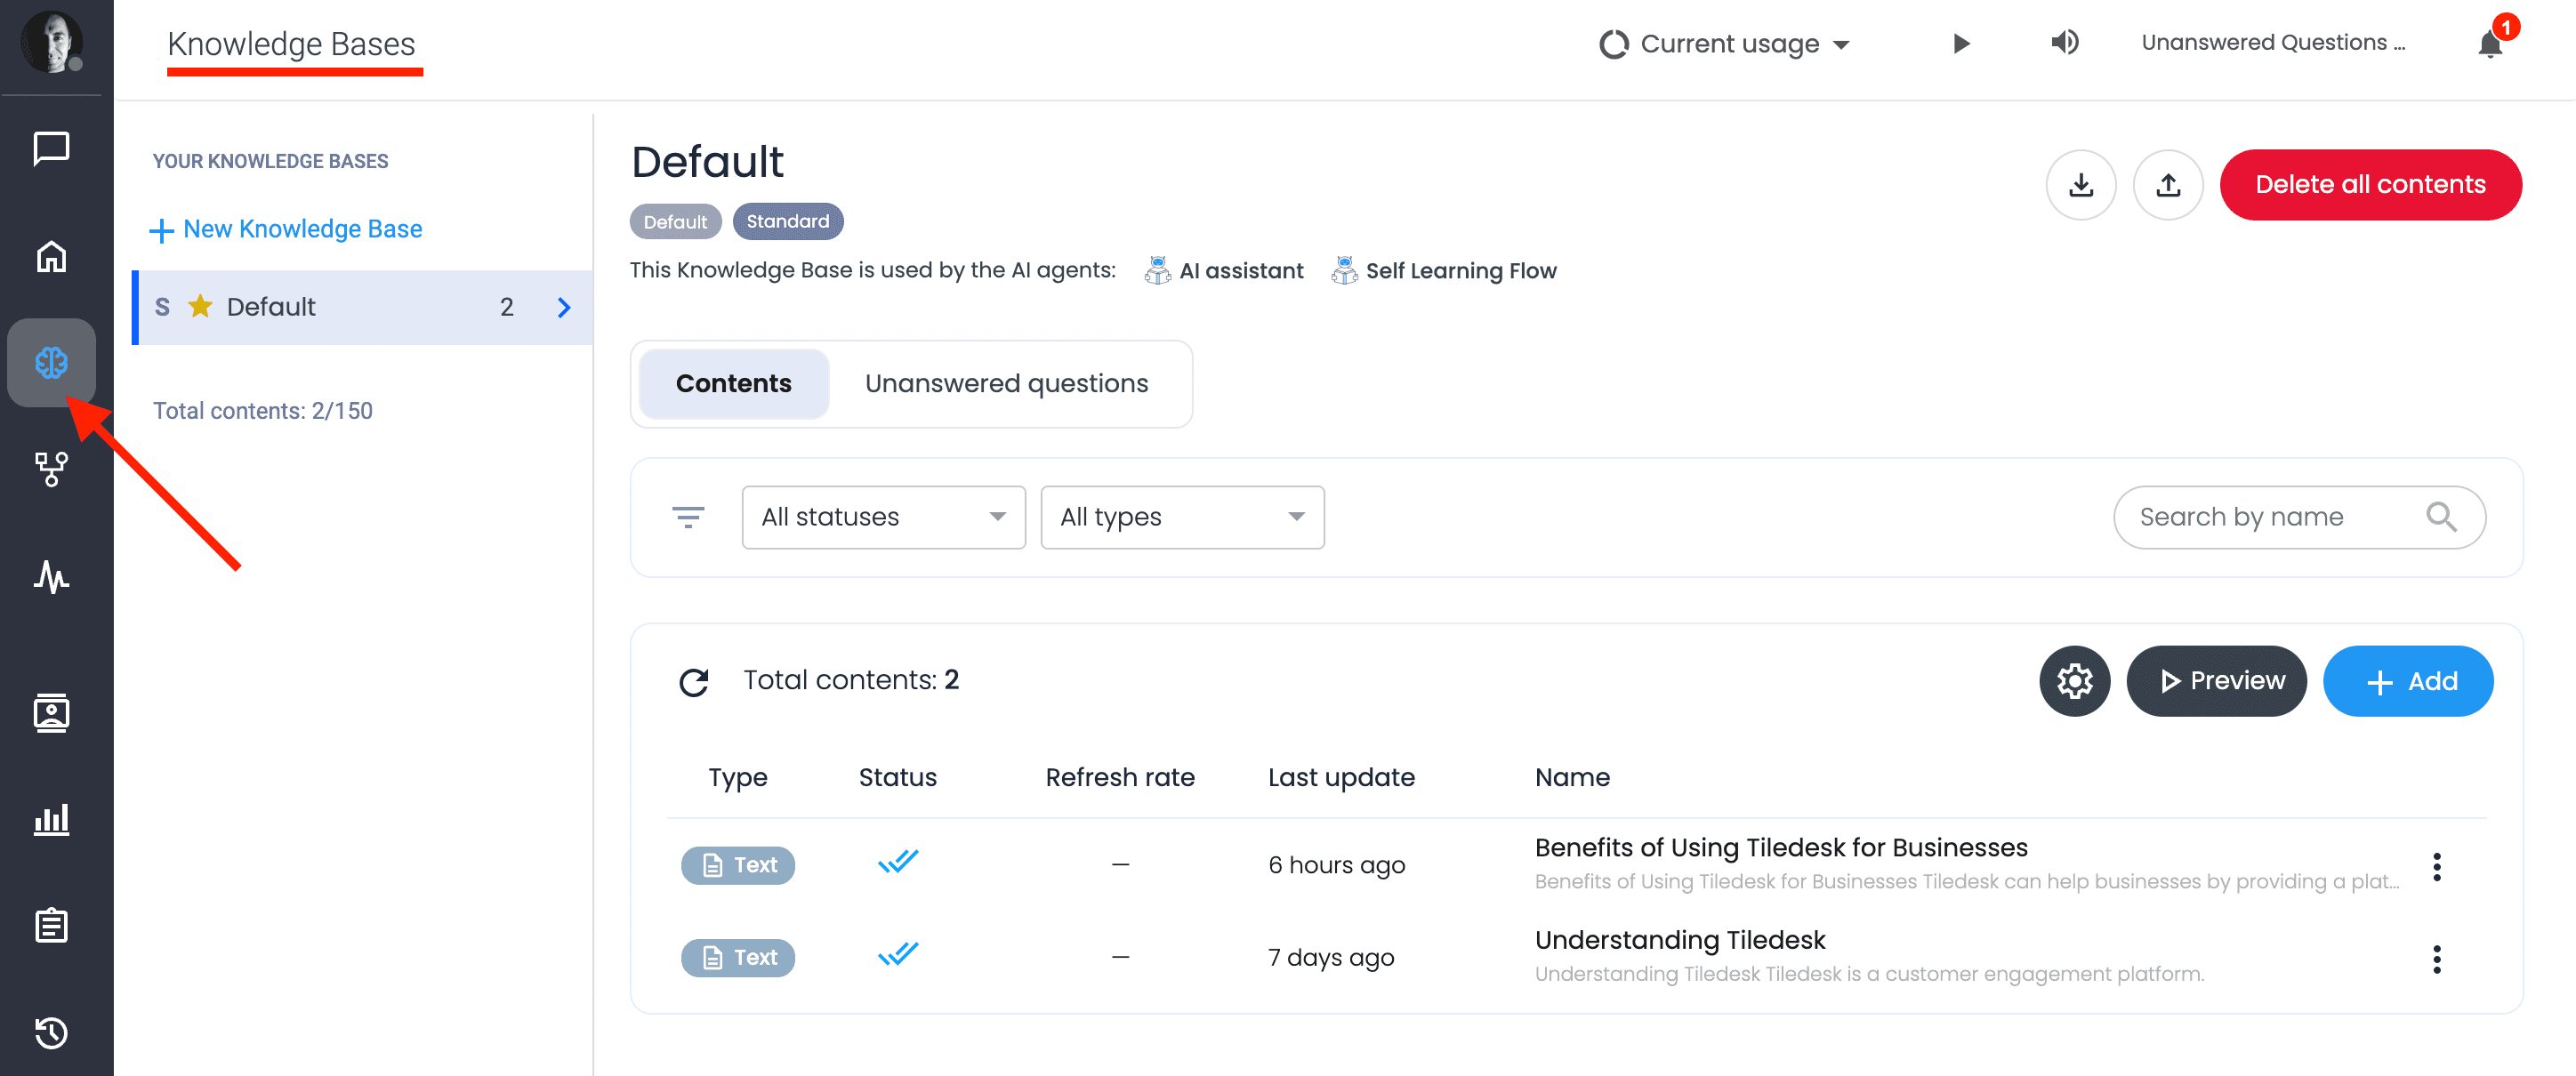Click the search magnifier icon
Screen dimensions: 2576x1076
2441,517
